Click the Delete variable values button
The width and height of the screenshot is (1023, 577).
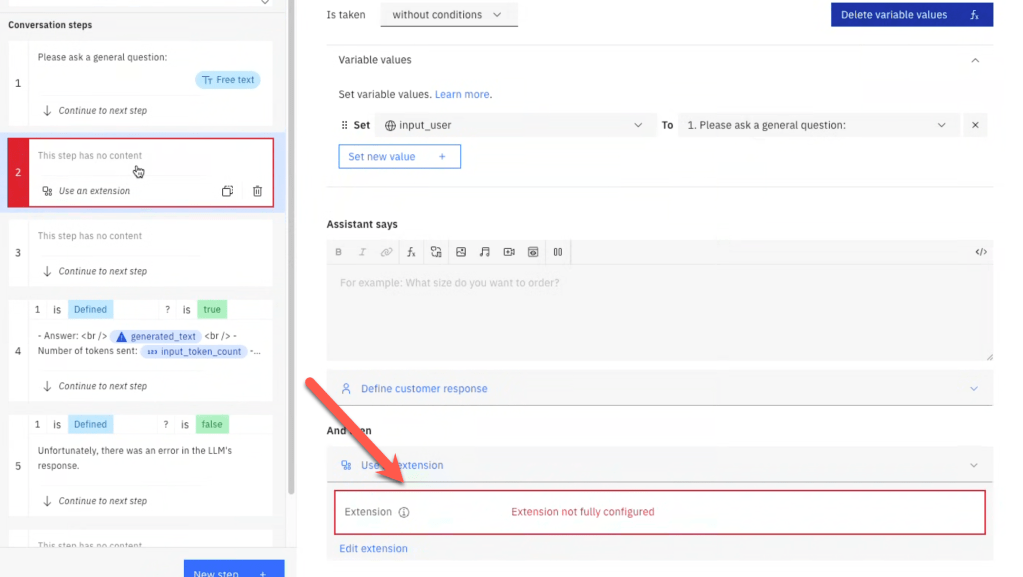[911, 15]
